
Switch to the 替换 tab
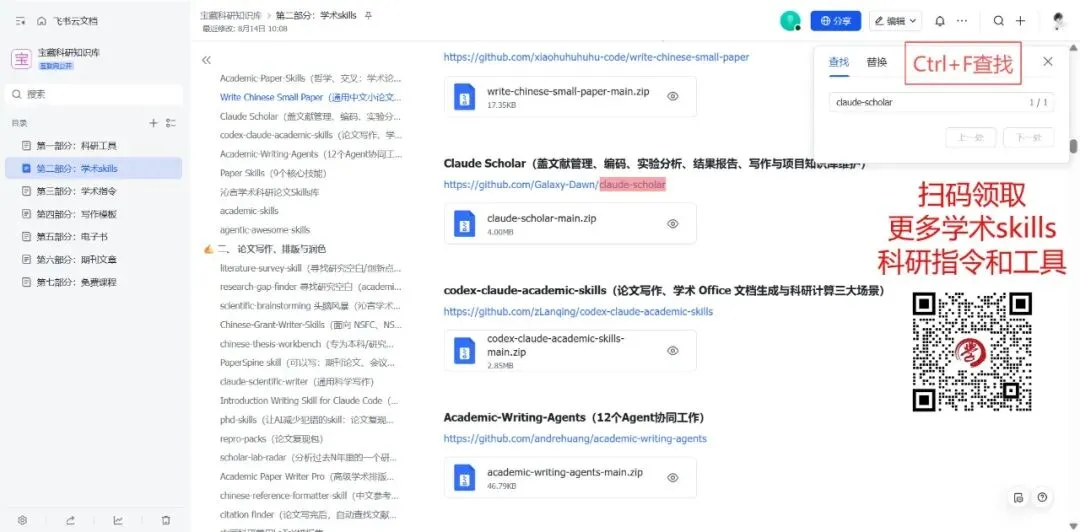coord(877,62)
